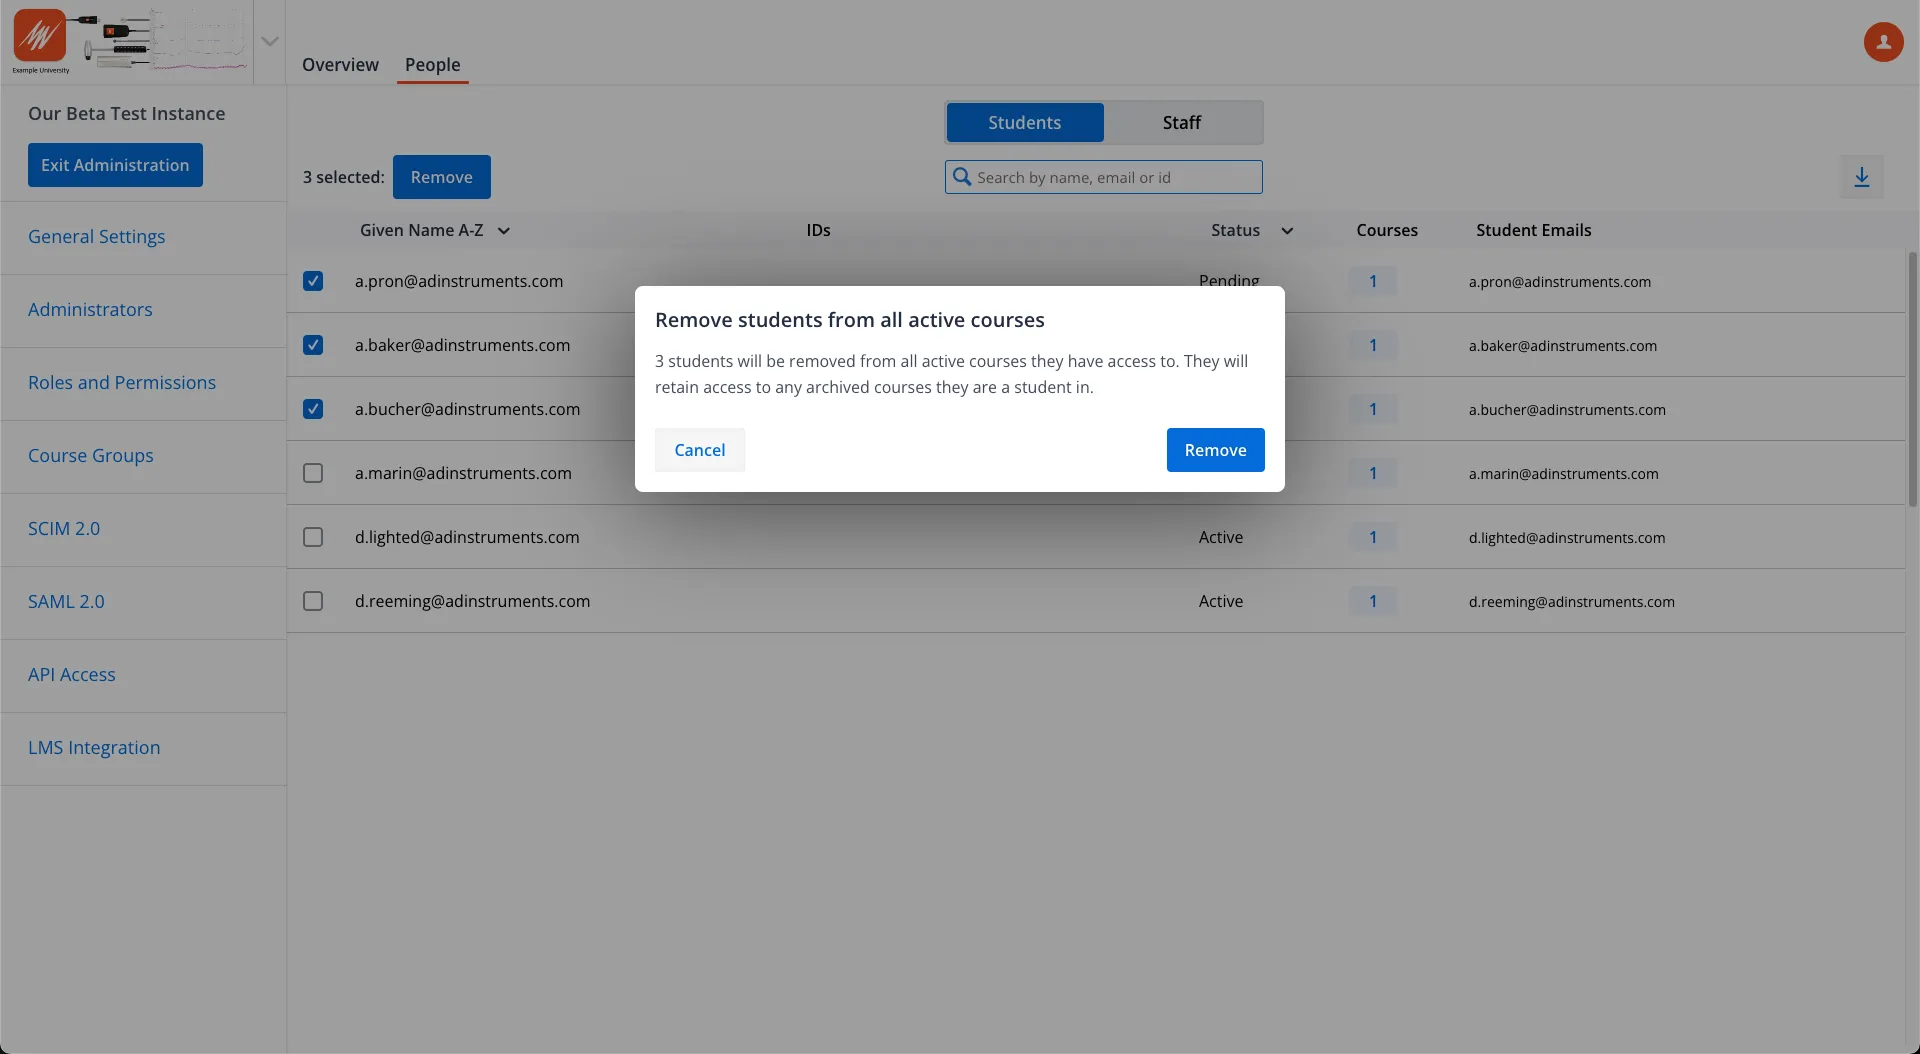Click the magnifier icon in search box
Image resolution: width=1920 pixels, height=1054 pixels.
pos(962,177)
